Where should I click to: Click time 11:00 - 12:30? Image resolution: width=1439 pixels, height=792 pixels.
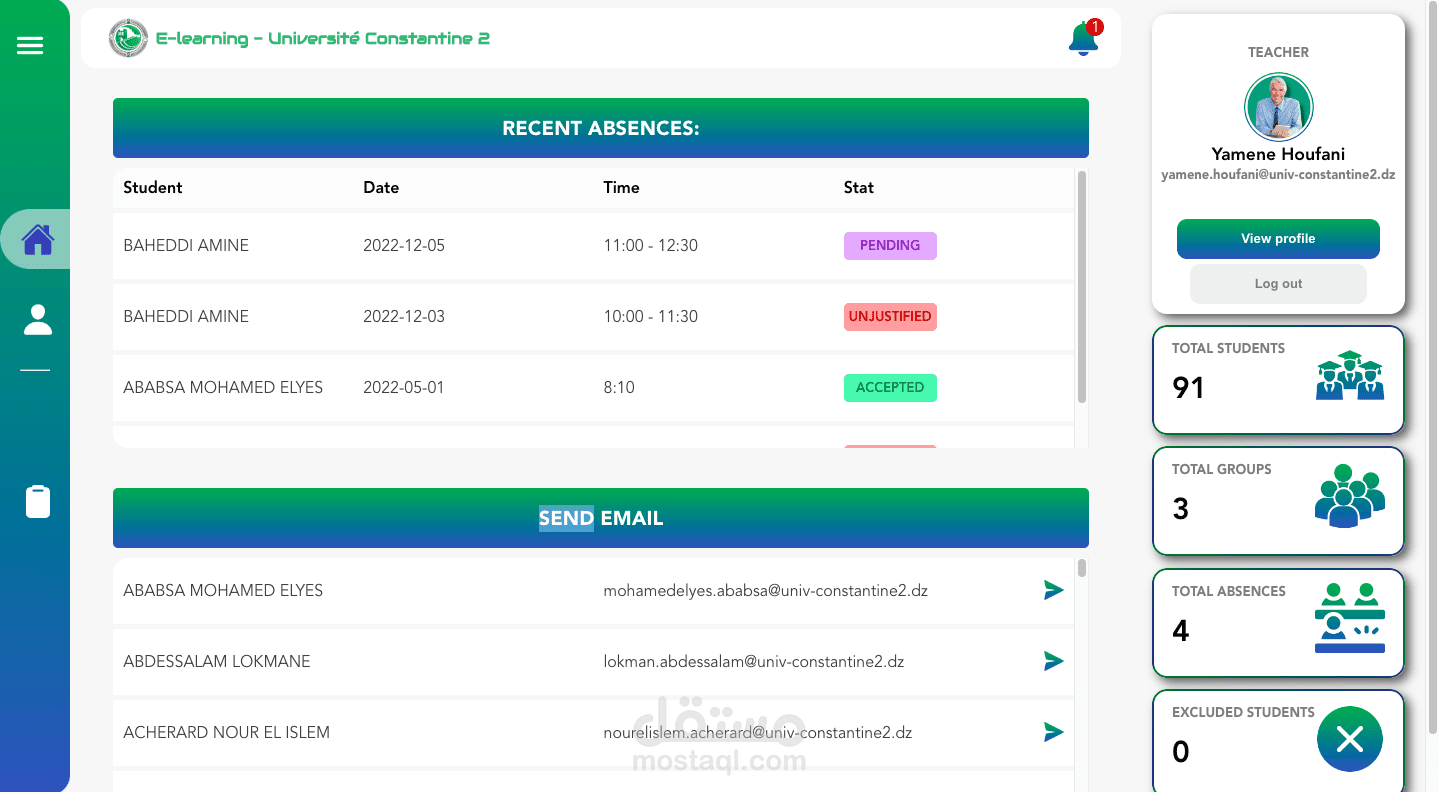pos(650,246)
